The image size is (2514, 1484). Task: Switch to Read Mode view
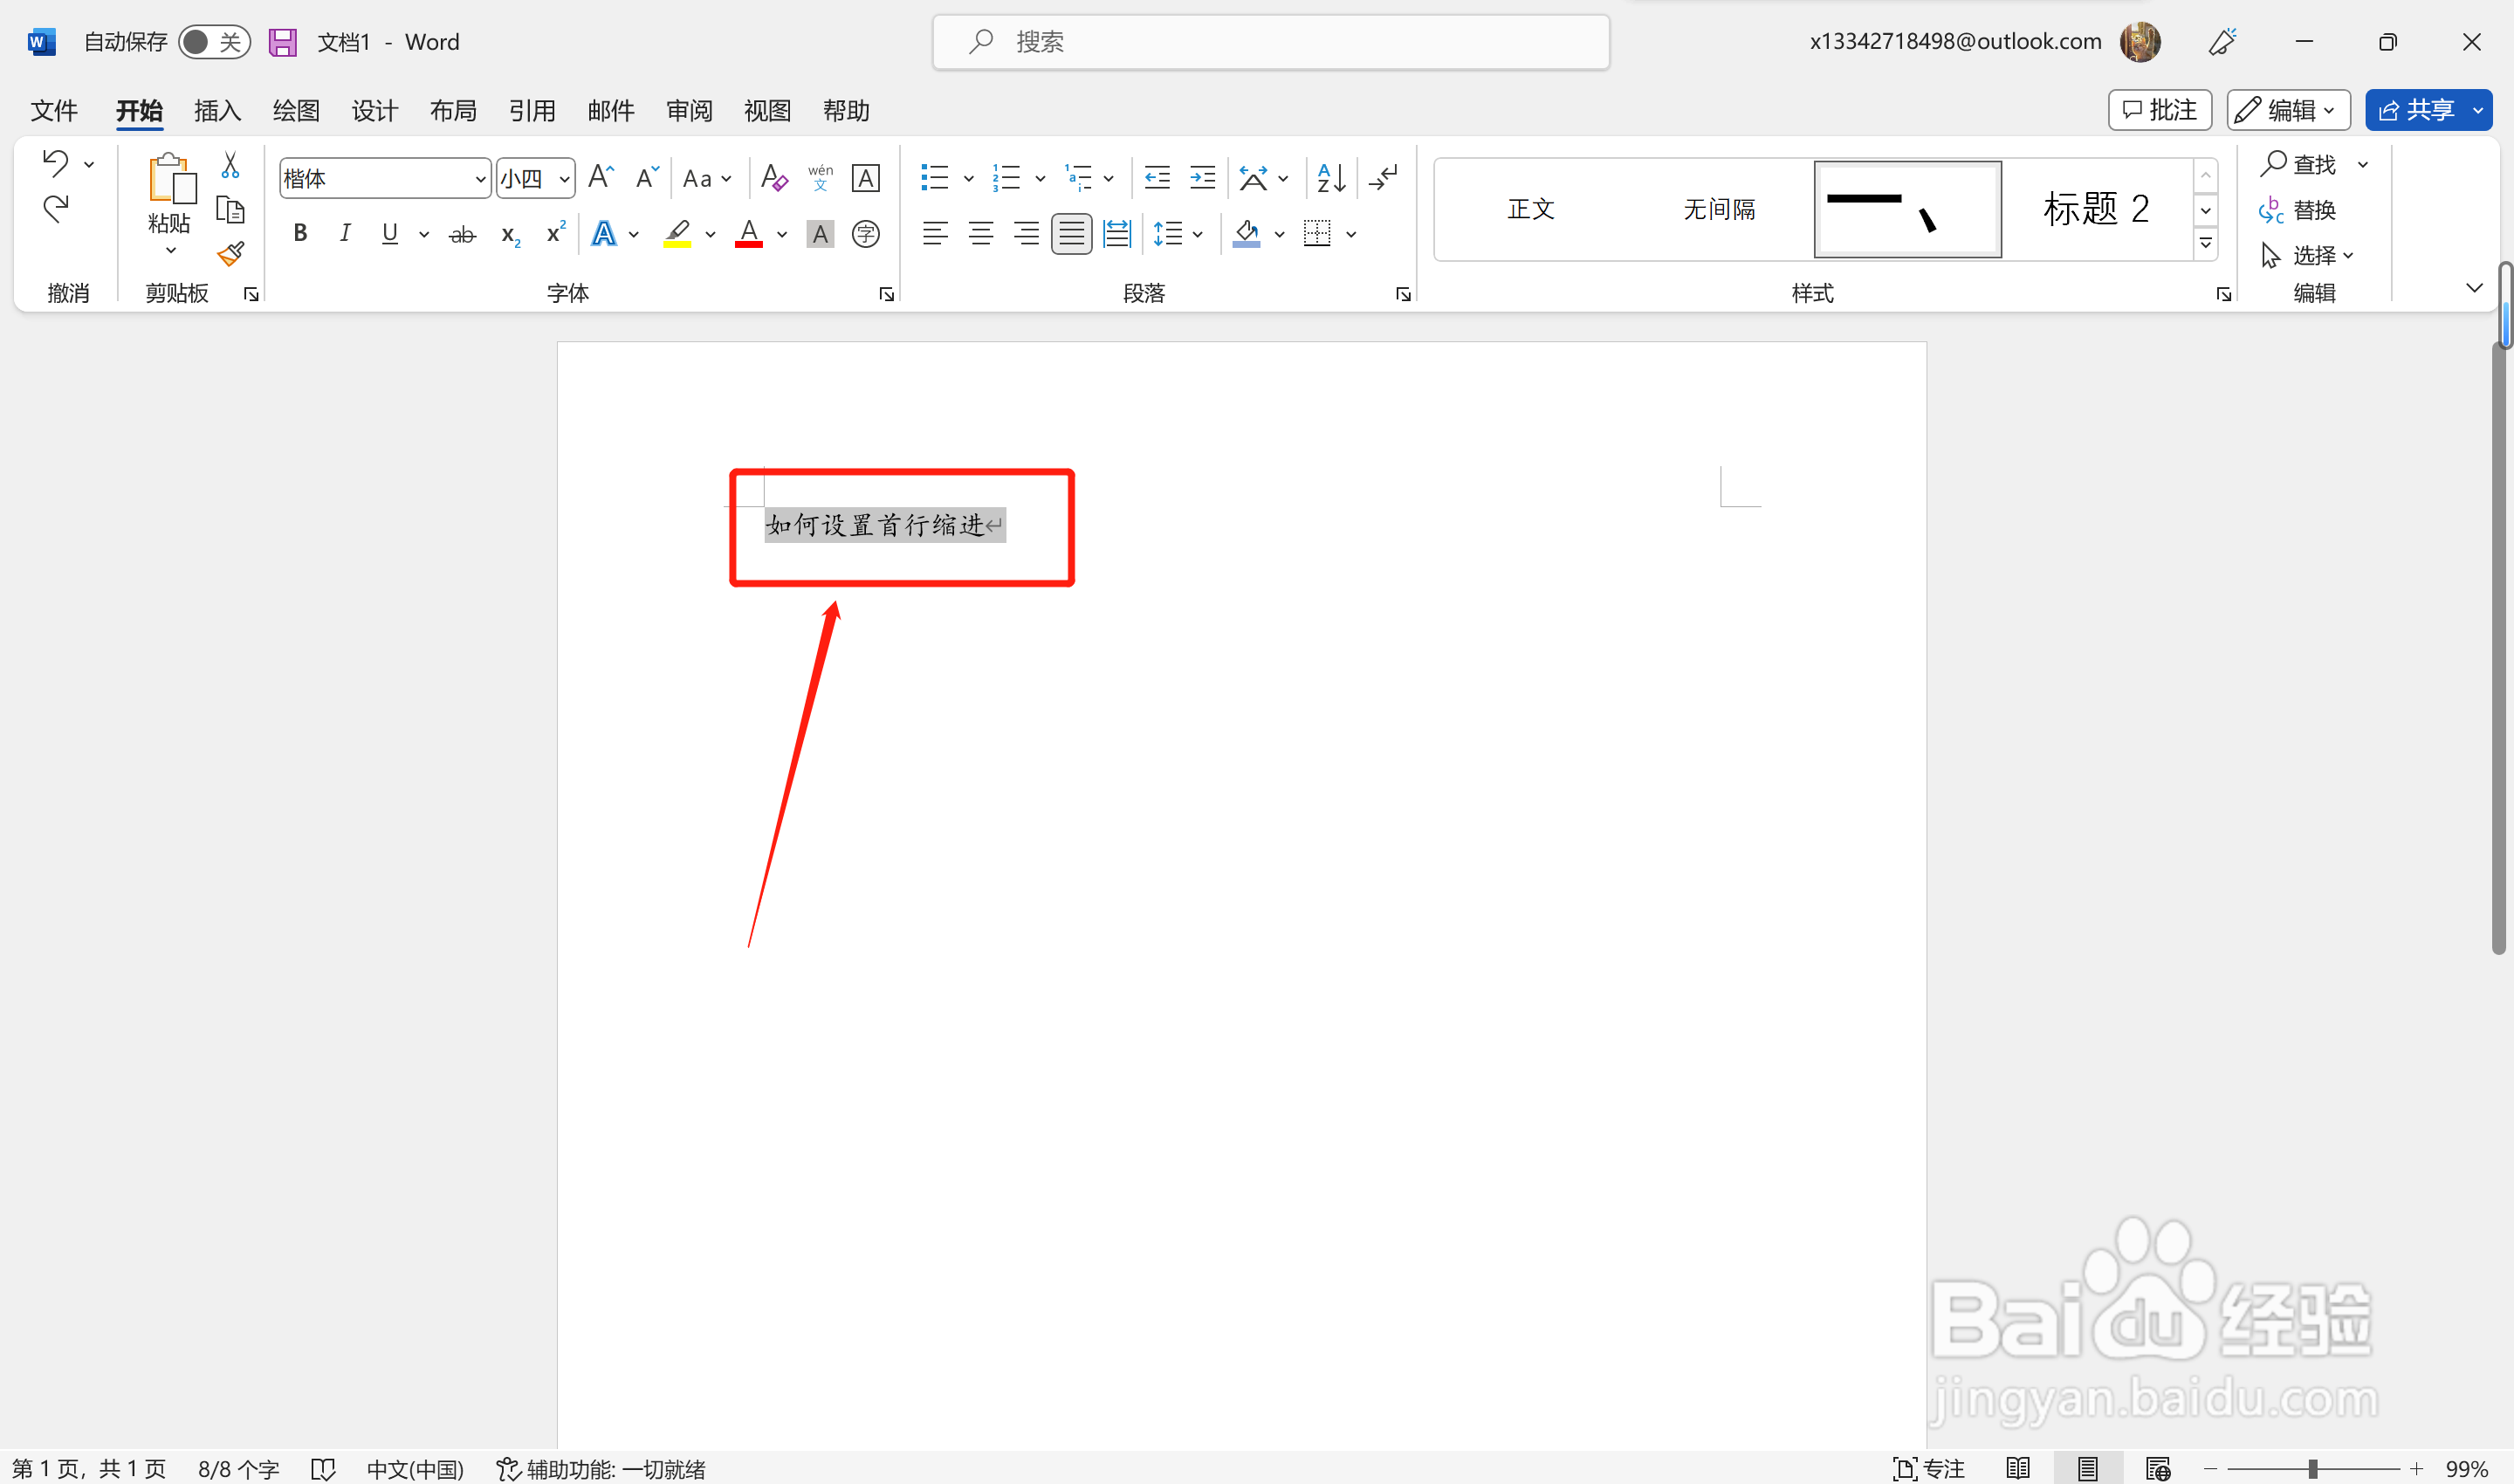[x=2017, y=1468]
